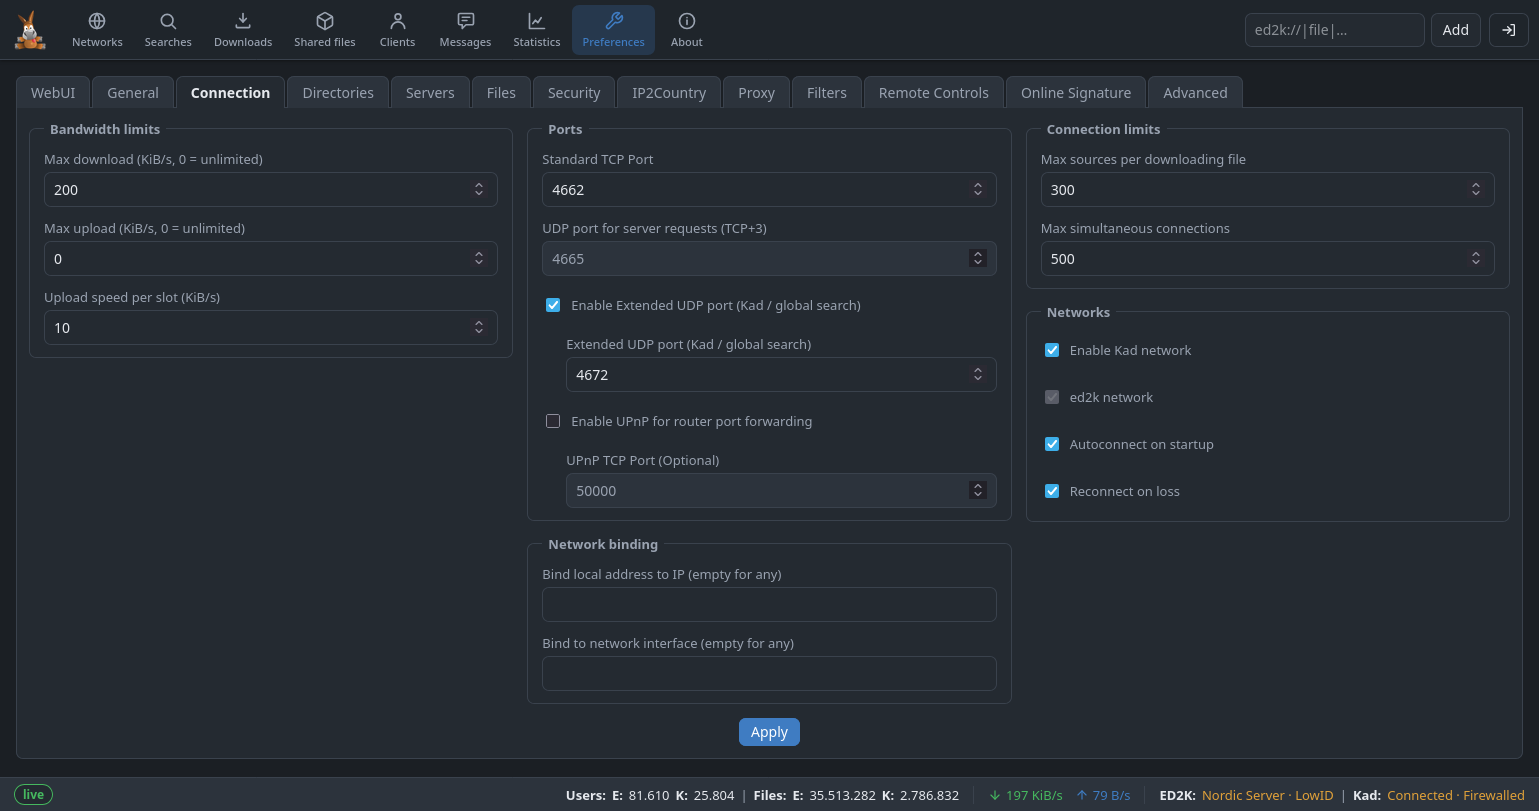Viewport: 1539px width, 811px height.
Task: Open the Proxy tab
Action: pyautogui.click(x=757, y=92)
